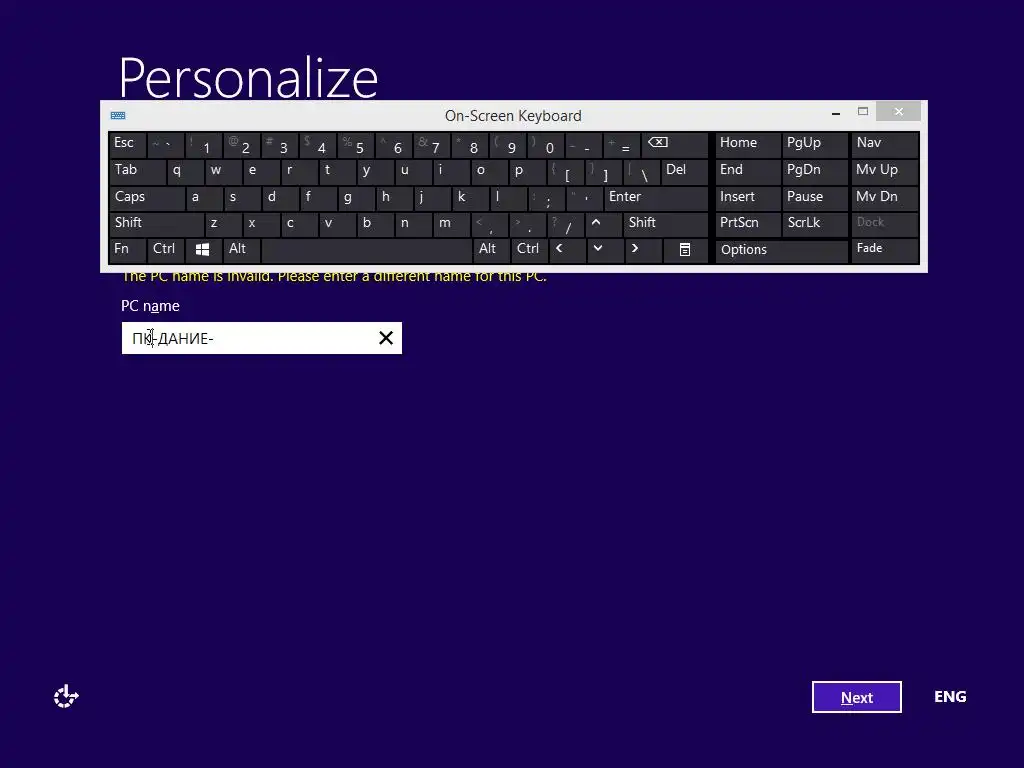Click the number 5 key

pos(356,145)
